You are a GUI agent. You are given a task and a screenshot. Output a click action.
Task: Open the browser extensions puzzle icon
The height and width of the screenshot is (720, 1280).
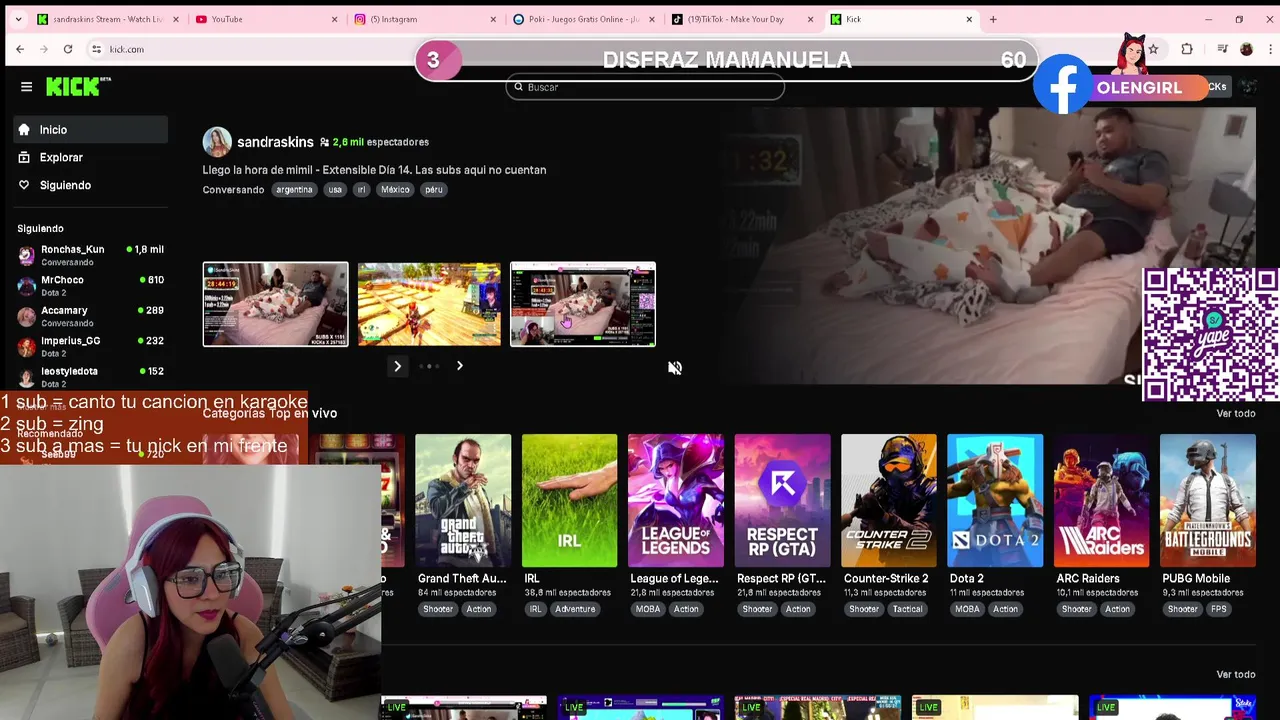(x=1187, y=49)
